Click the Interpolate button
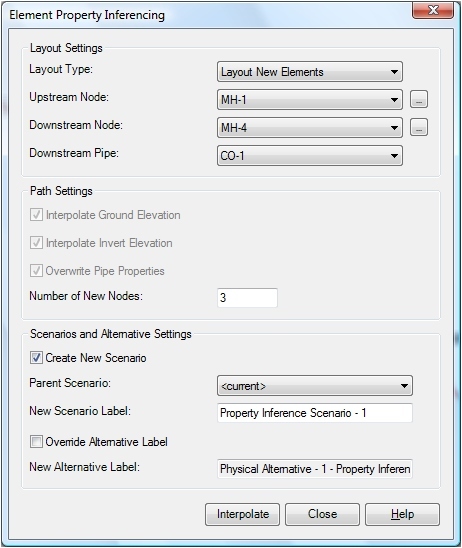 243,514
